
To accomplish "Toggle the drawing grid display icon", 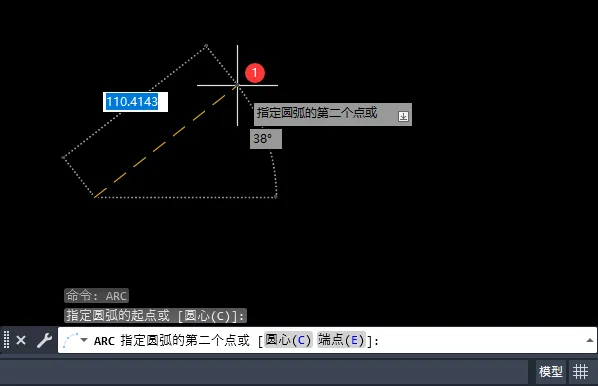I will coord(580,372).
